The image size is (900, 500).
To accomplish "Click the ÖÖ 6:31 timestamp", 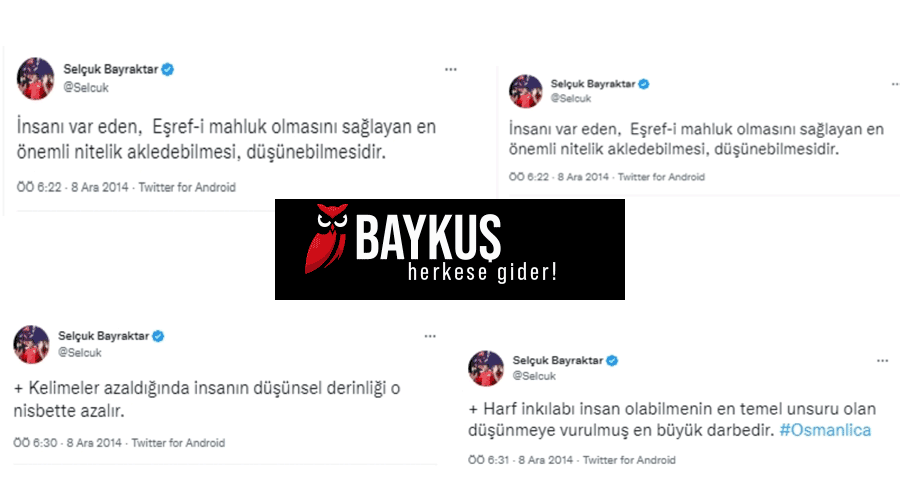I will [x=488, y=460].
